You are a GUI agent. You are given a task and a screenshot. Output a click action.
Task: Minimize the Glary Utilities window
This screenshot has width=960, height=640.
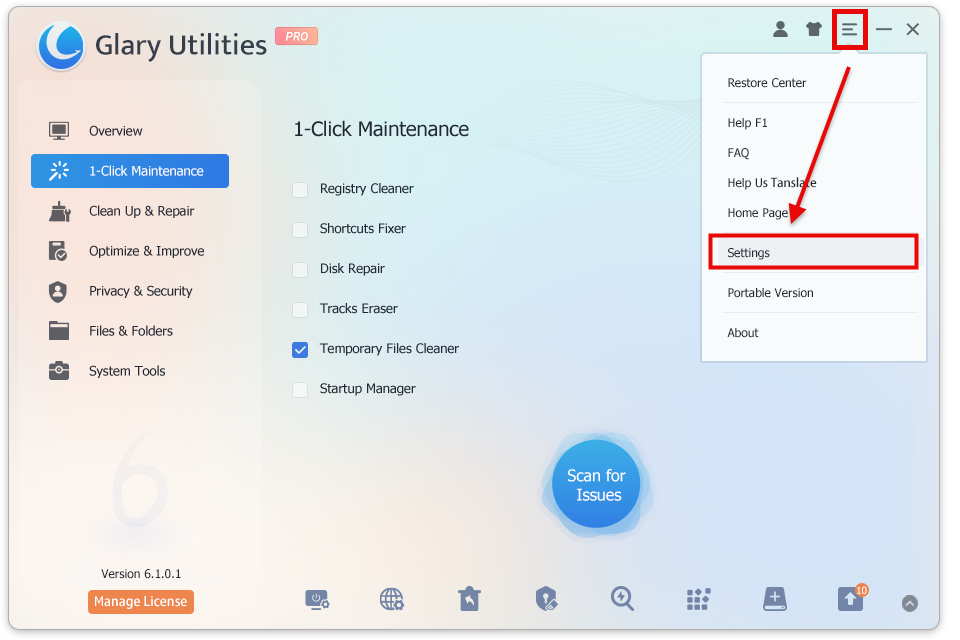(883, 29)
